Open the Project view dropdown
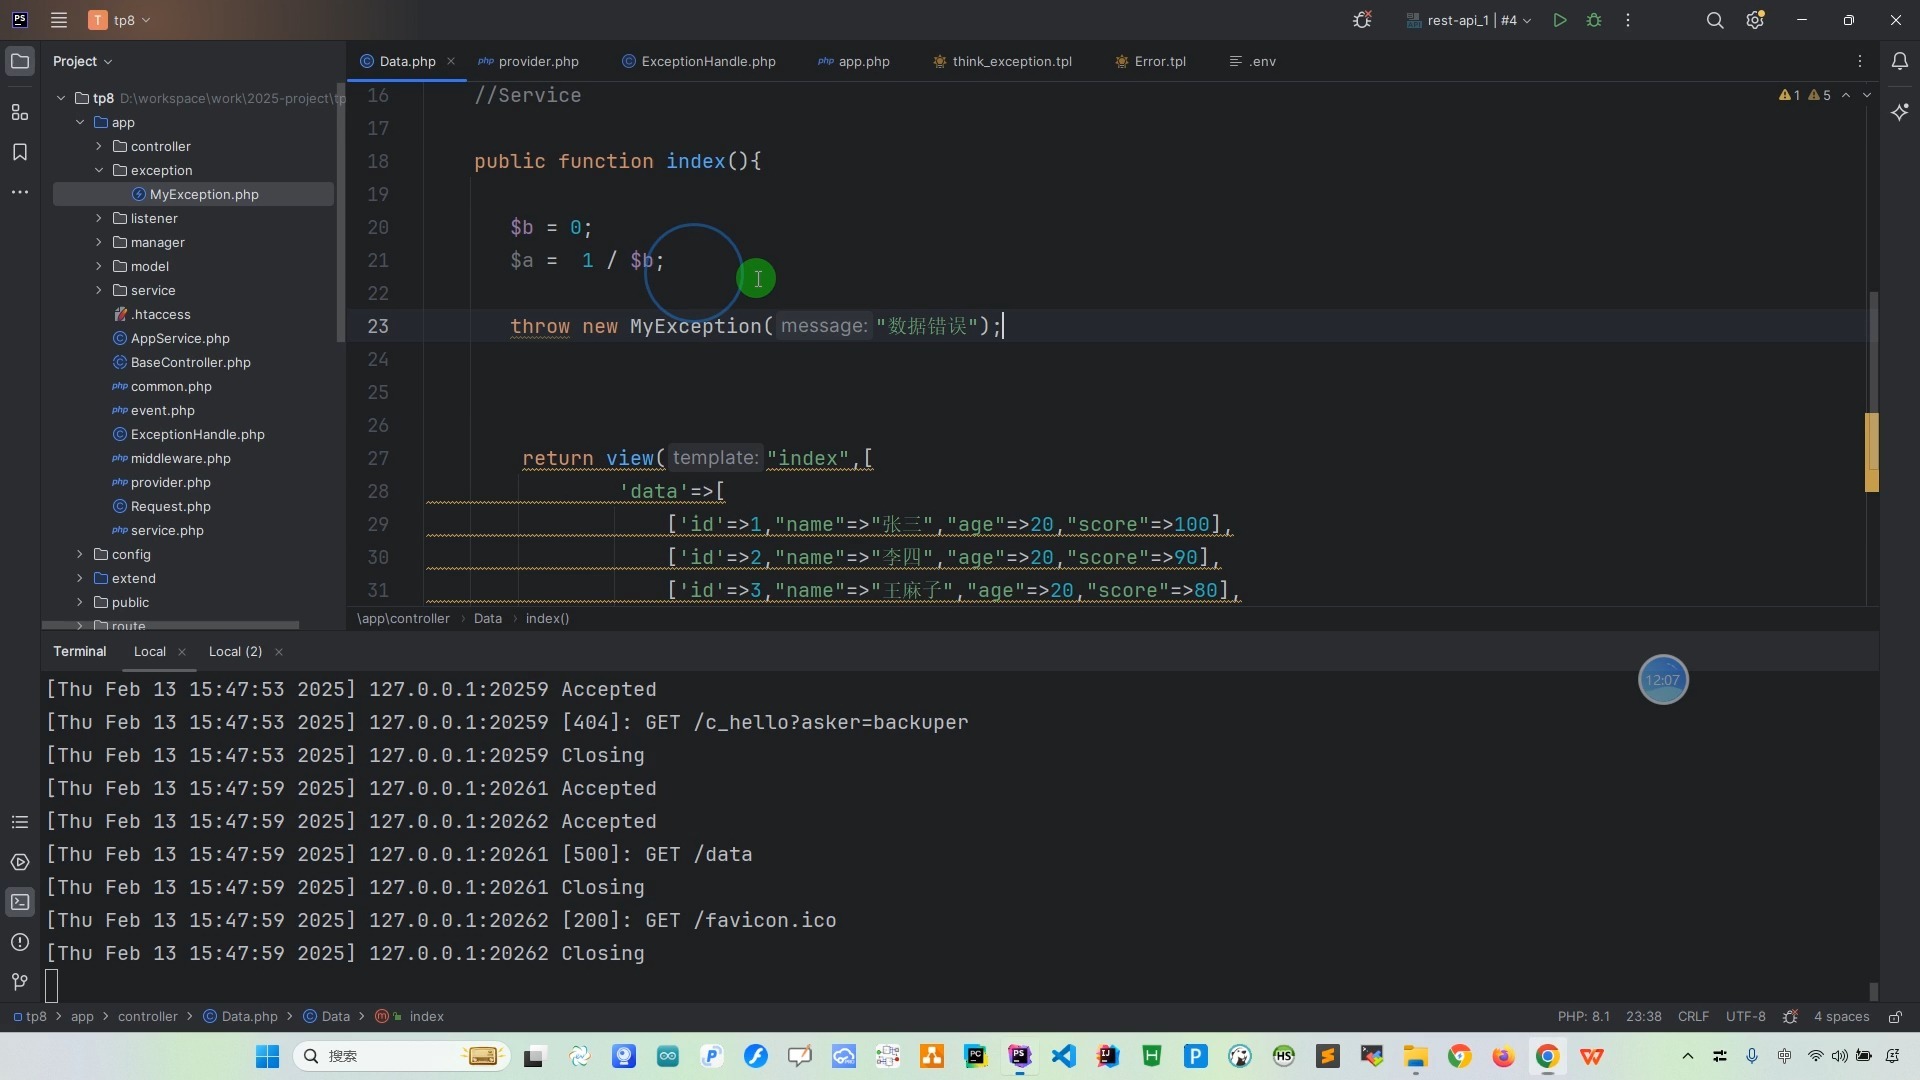This screenshot has width=1920, height=1080. click(x=83, y=61)
